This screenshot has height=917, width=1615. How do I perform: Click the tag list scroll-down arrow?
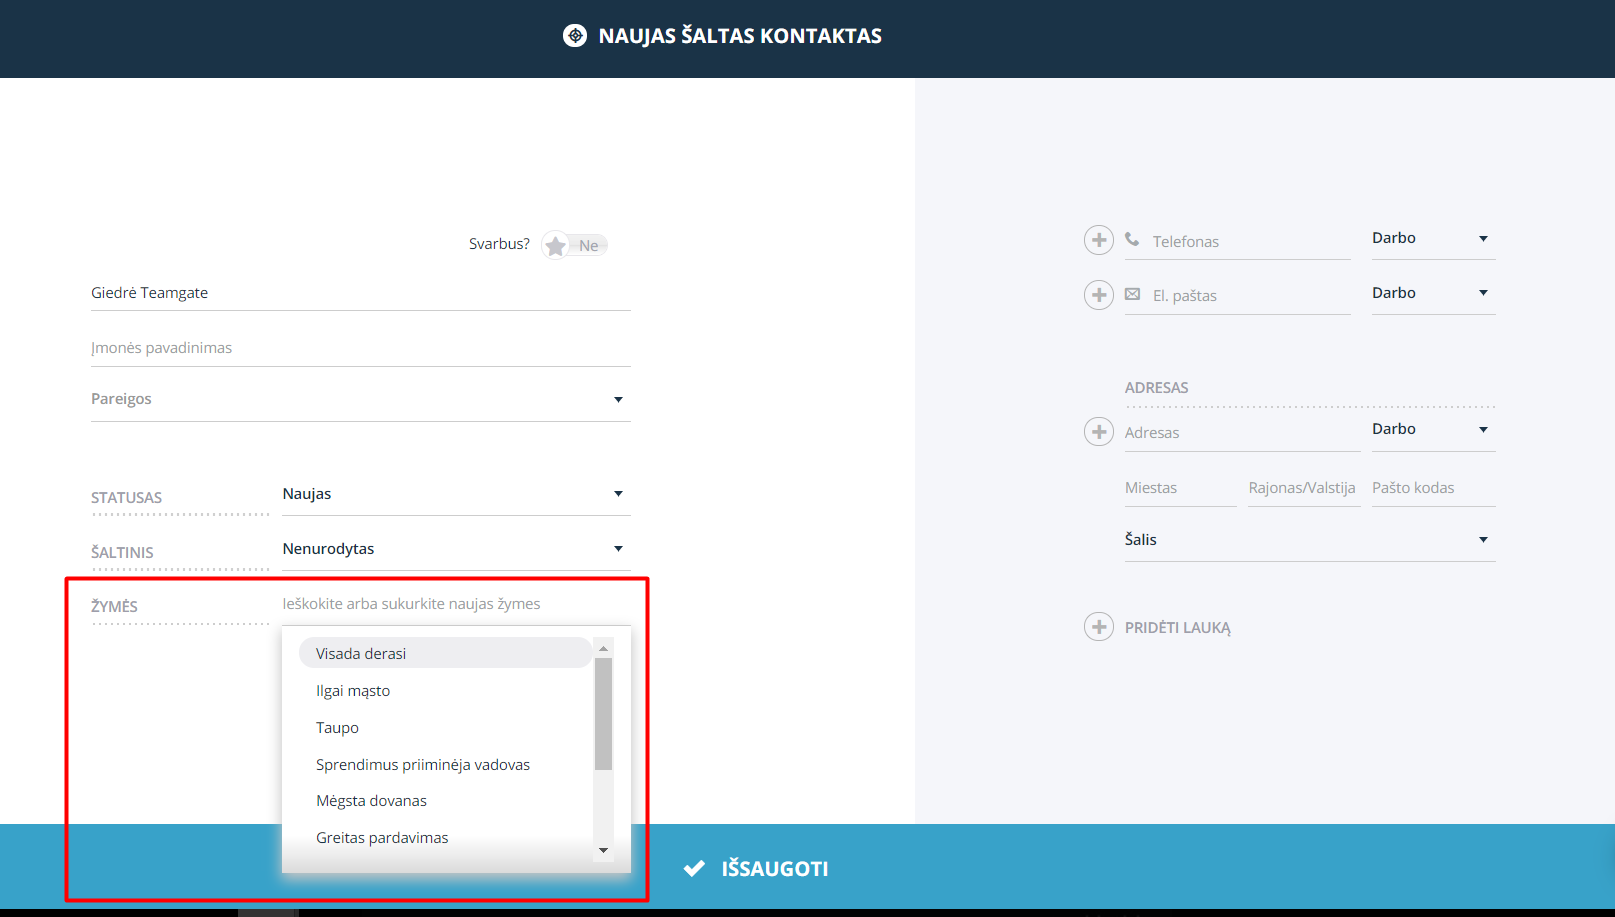tap(603, 851)
